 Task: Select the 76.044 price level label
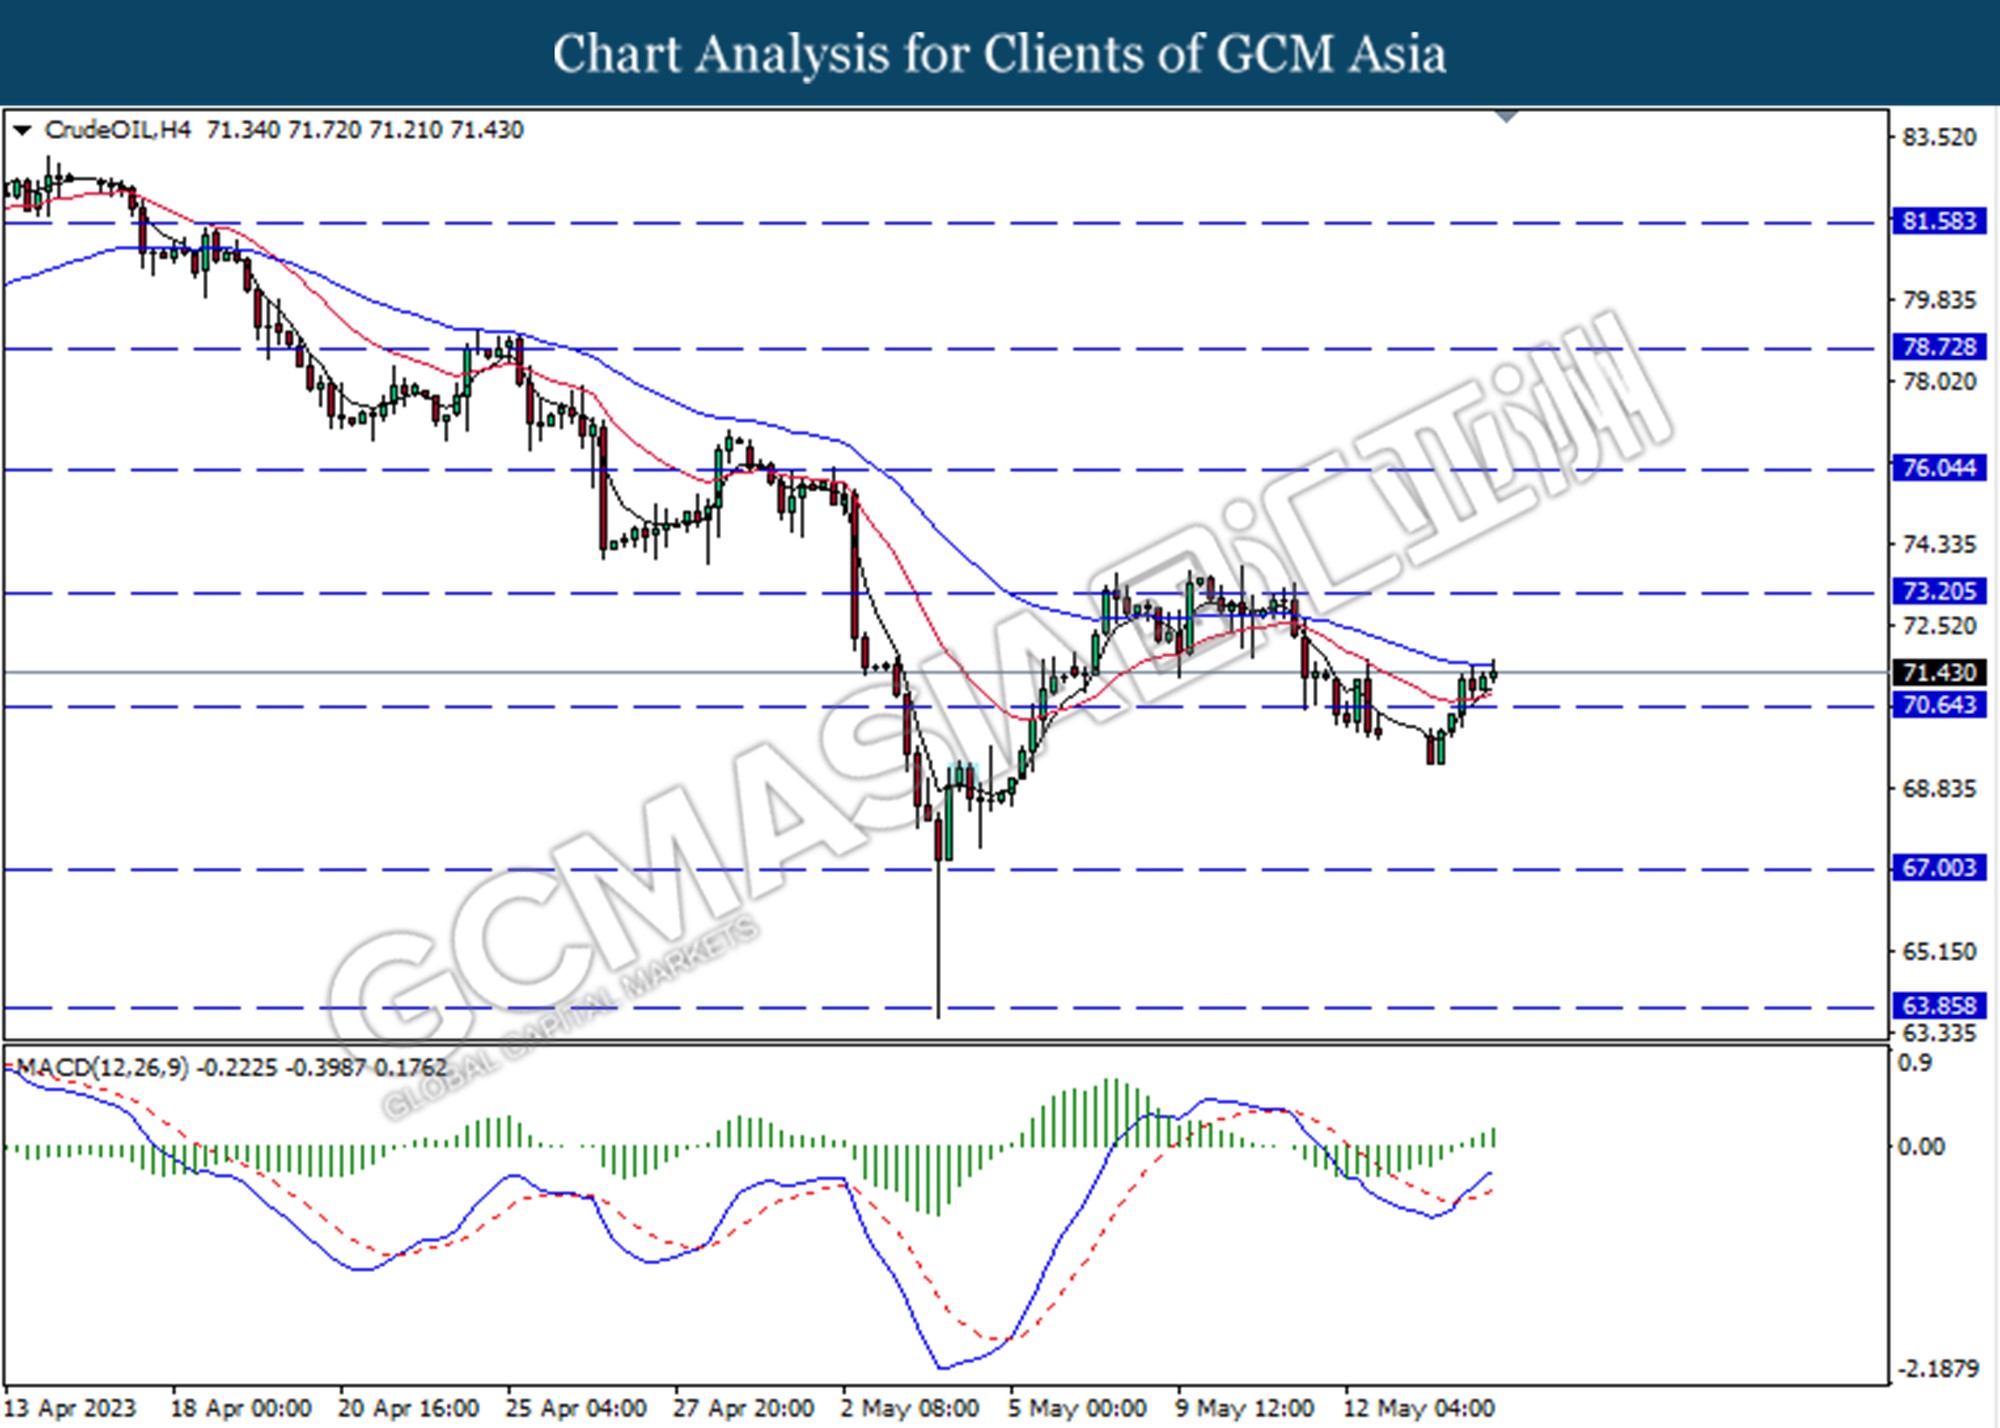pyautogui.click(x=1939, y=468)
